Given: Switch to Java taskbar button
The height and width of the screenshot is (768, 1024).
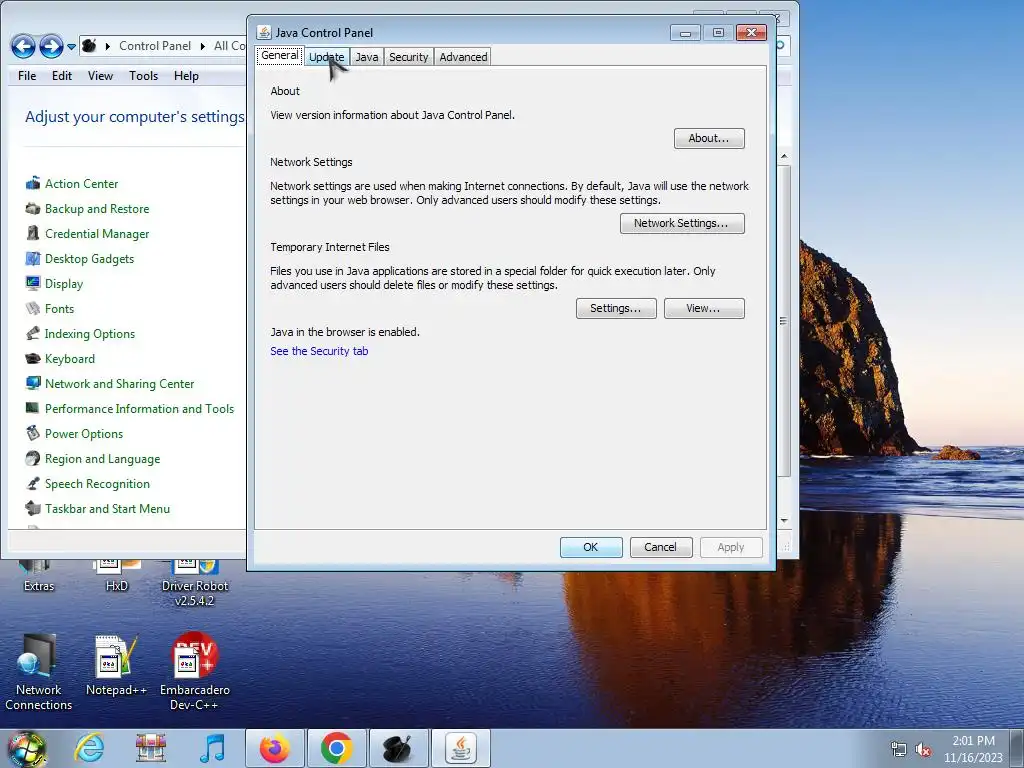Looking at the screenshot, I should click(x=461, y=748).
